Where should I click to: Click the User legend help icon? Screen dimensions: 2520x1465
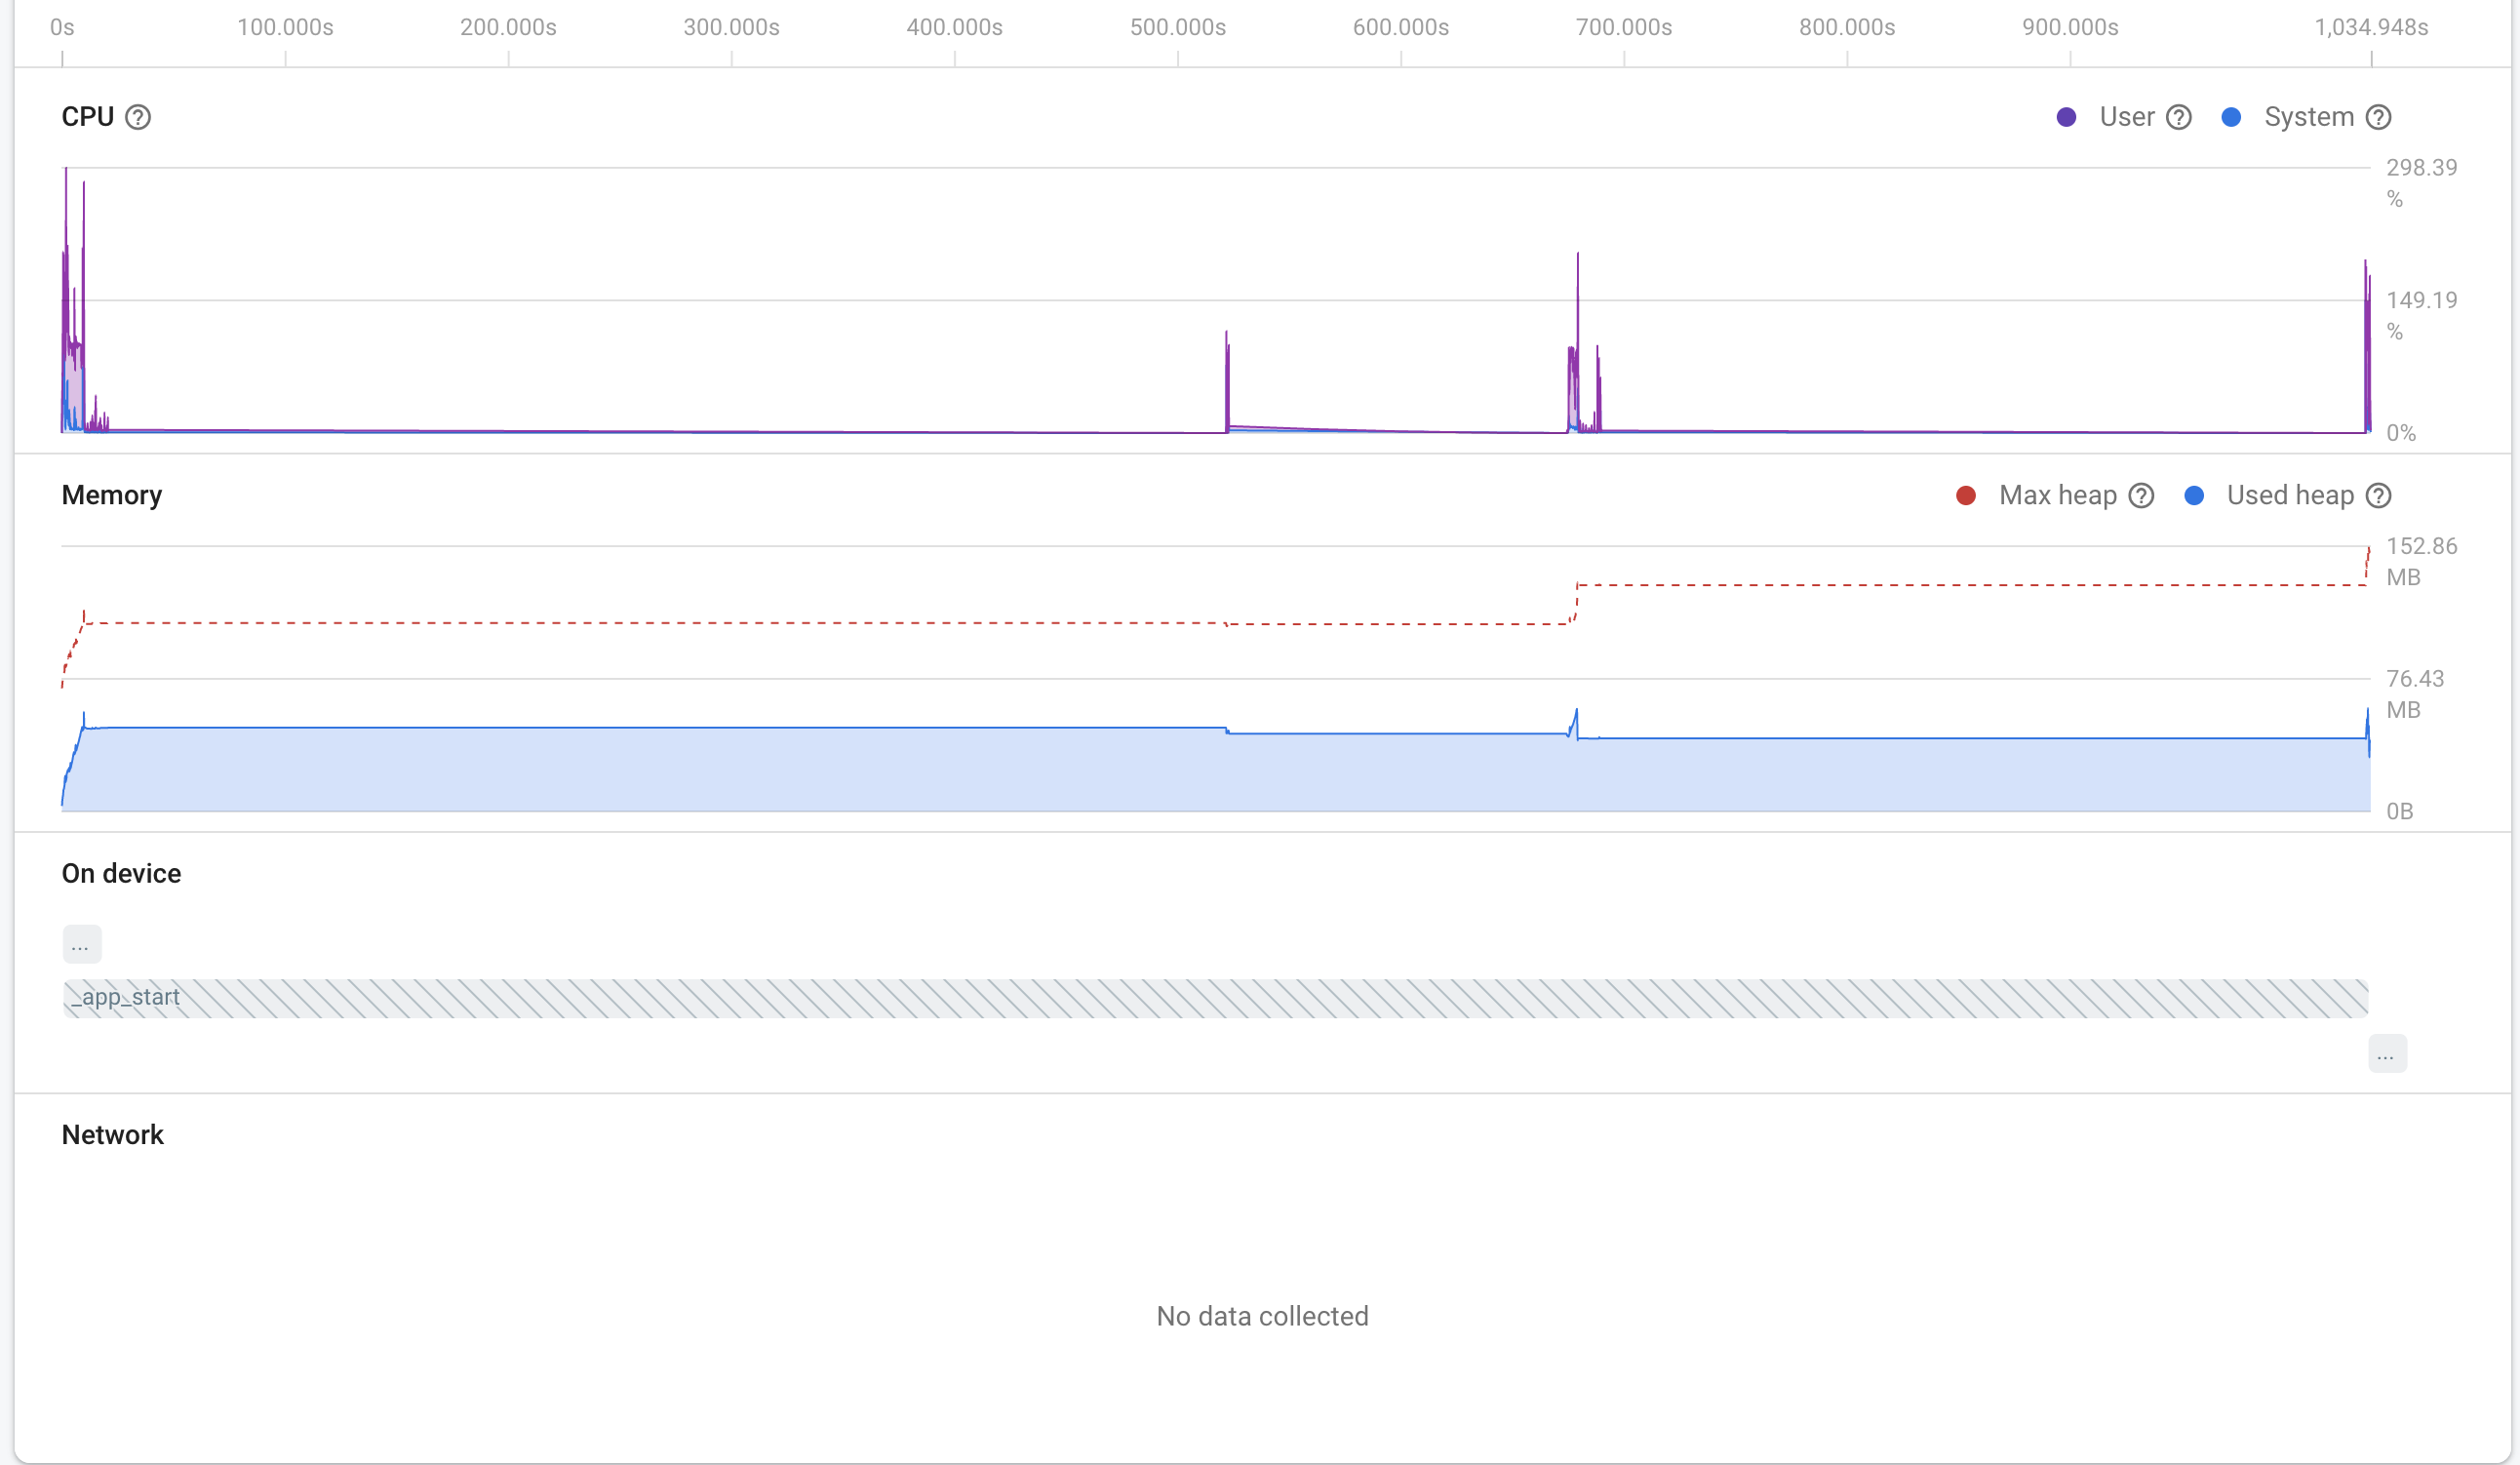pyautogui.click(x=2179, y=117)
